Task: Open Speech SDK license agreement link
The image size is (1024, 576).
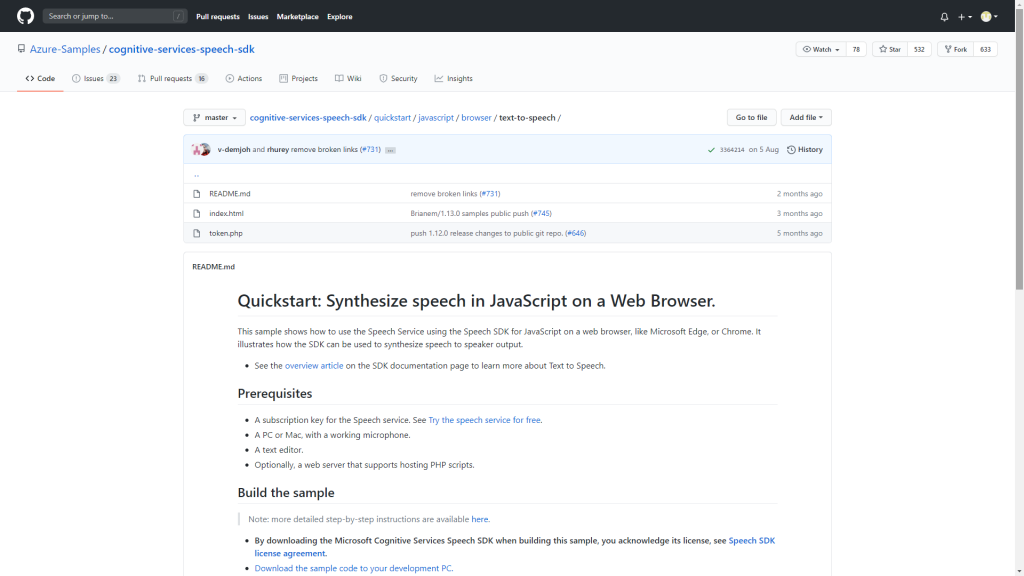Action: coord(752,541)
